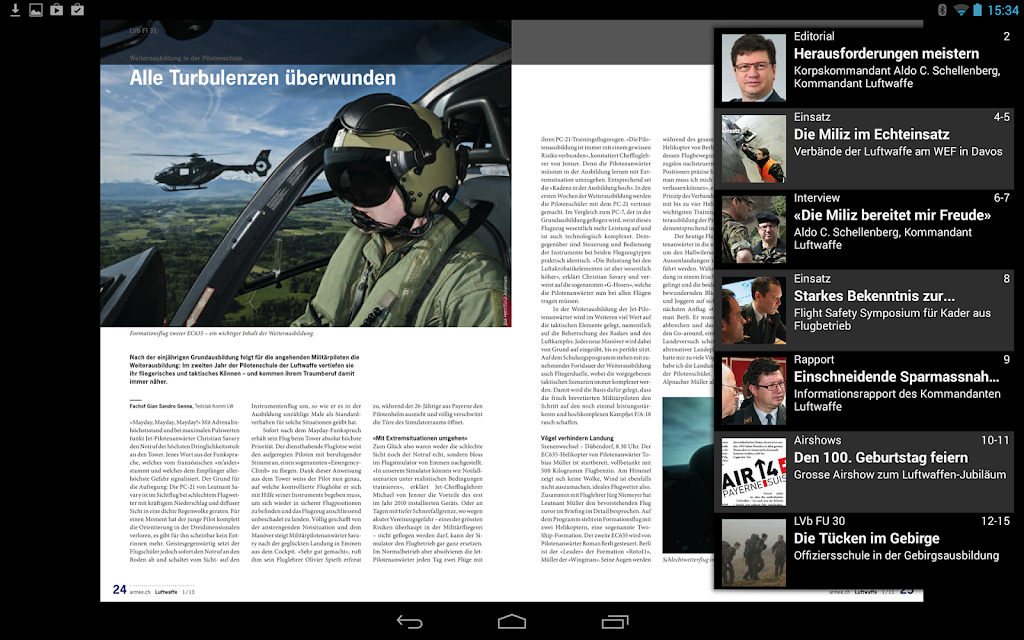The height and width of the screenshot is (640, 1024).
Task: Tap the 'Airshows' category label
Action: pos(817,440)
